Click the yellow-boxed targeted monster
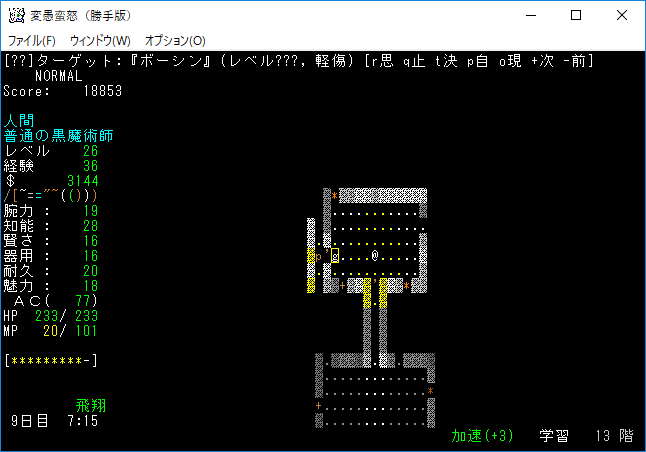Viewport: 646px width, 452px height. tap(335, 257)
